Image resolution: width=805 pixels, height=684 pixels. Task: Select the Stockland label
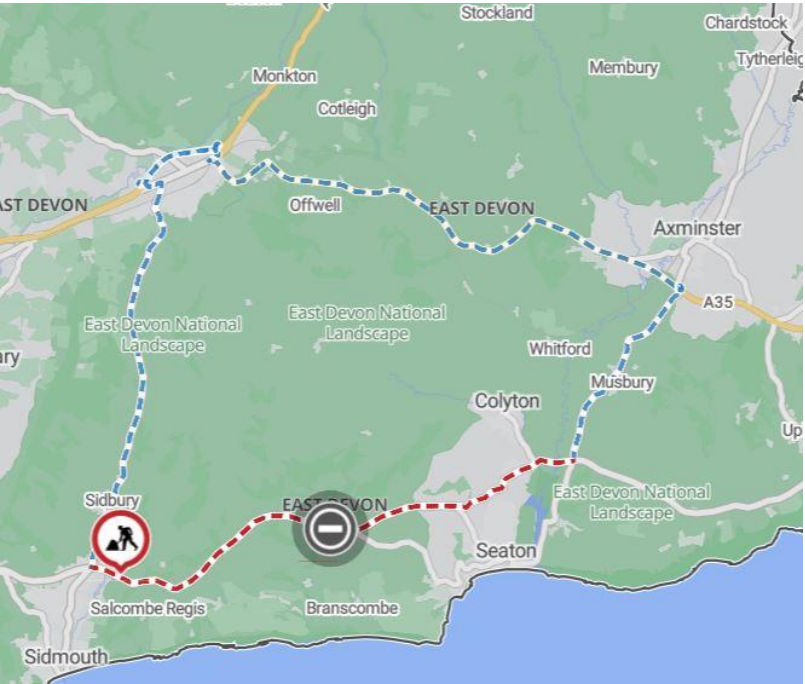point(496,12)
